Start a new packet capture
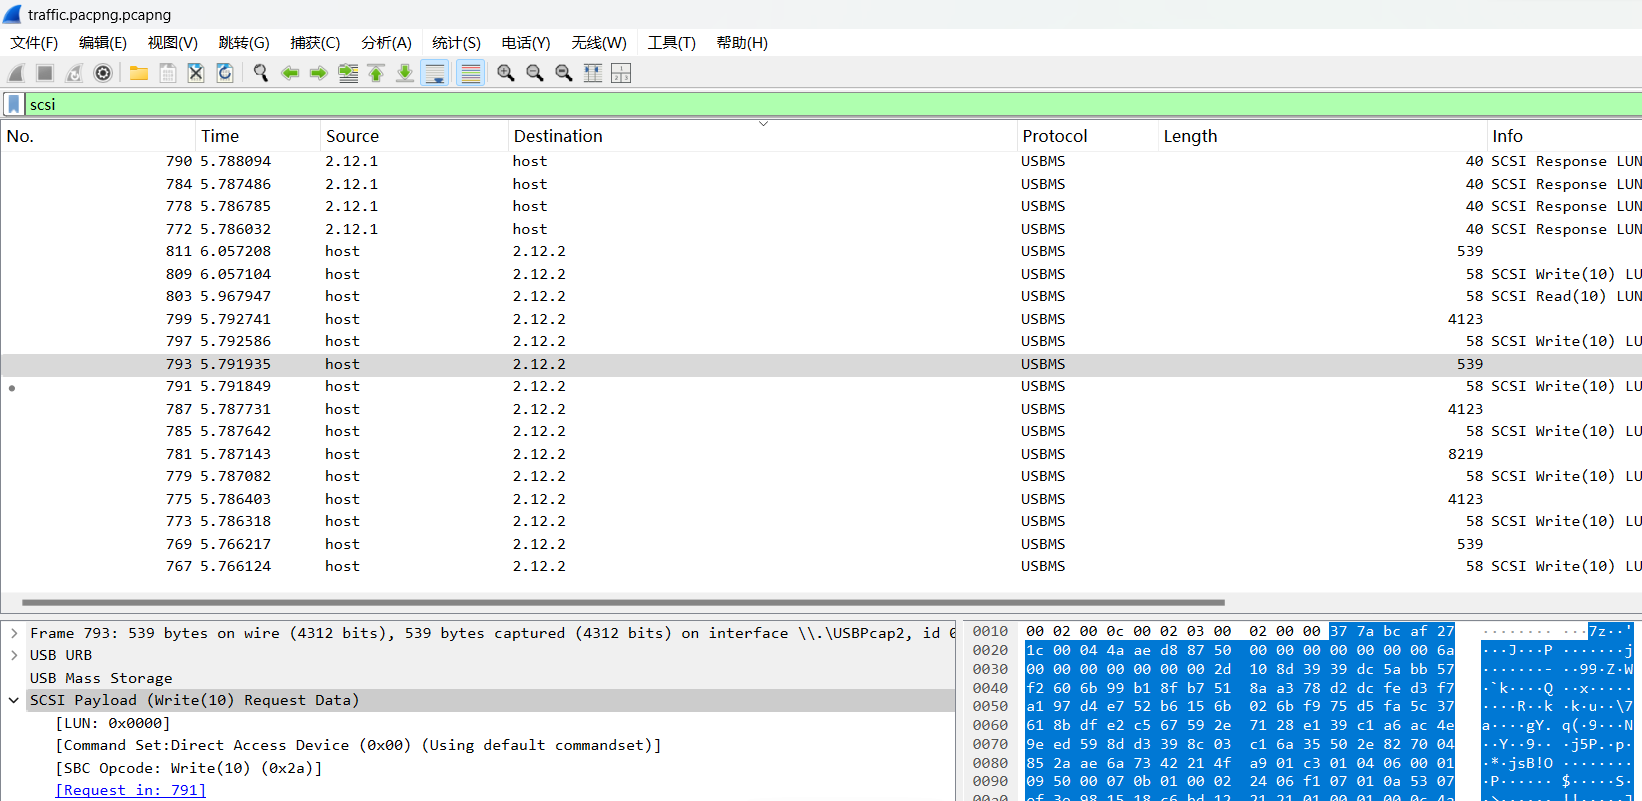This screenshot has height=801, width=1642. [16, 73]
